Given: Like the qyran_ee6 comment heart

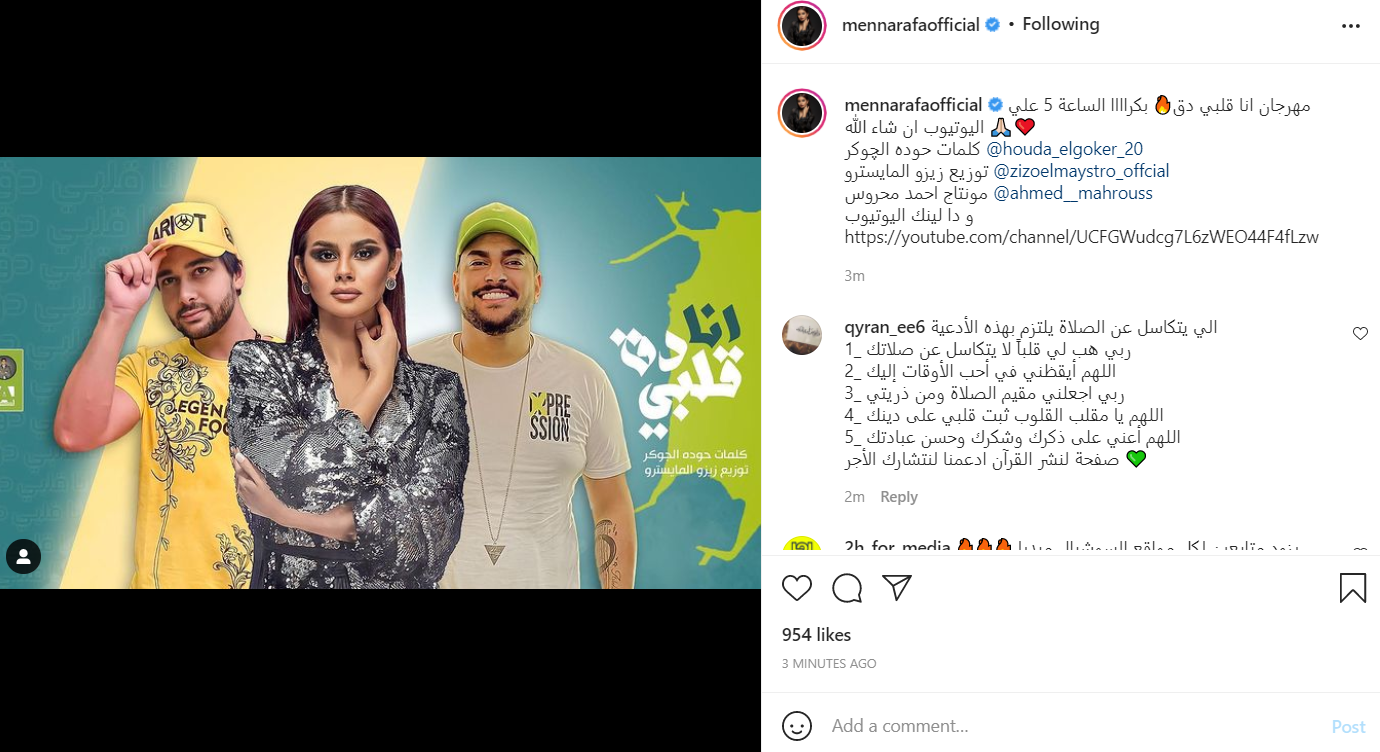Looking at the screenshot, I should pos(1360,334).
